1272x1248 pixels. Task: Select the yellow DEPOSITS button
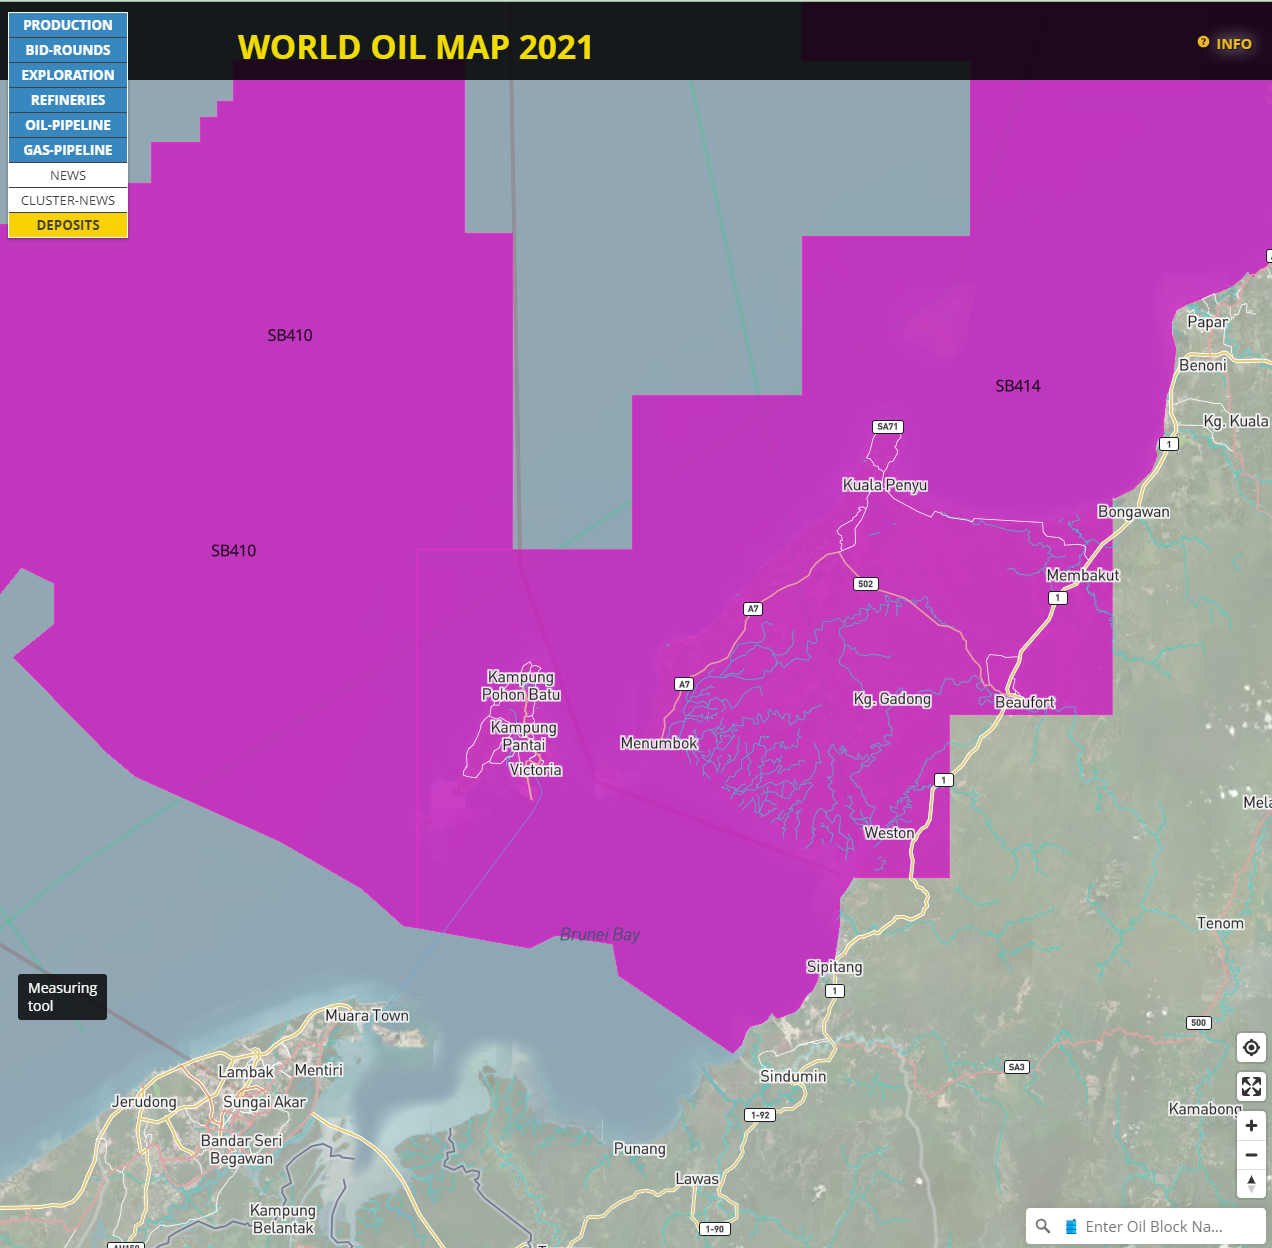(x=68, y=225)
